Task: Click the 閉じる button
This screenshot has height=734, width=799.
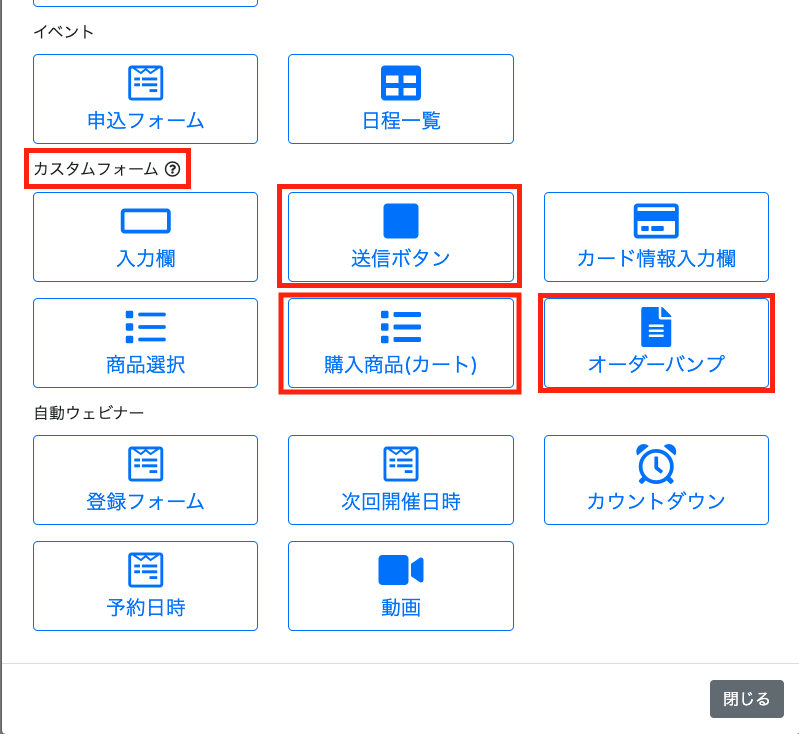Action: coord(746,699)
